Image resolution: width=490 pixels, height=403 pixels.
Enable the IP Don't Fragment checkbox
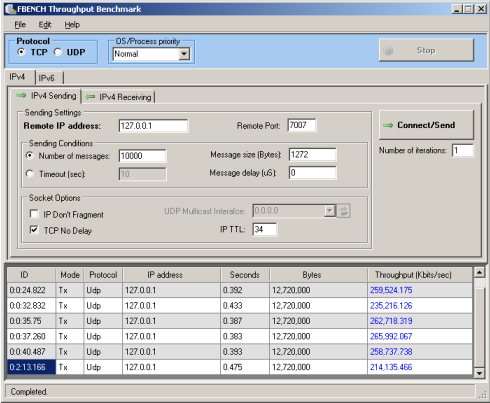(34, 214)
